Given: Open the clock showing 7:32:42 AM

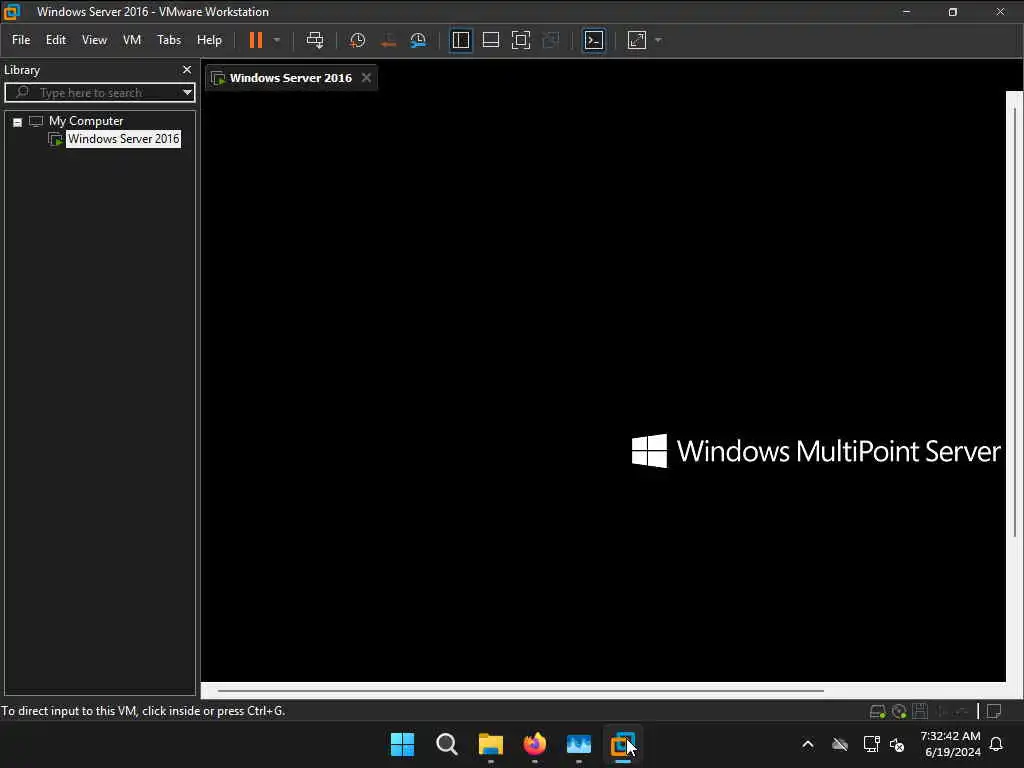Looking at the screenshot, I should [951, 744].
